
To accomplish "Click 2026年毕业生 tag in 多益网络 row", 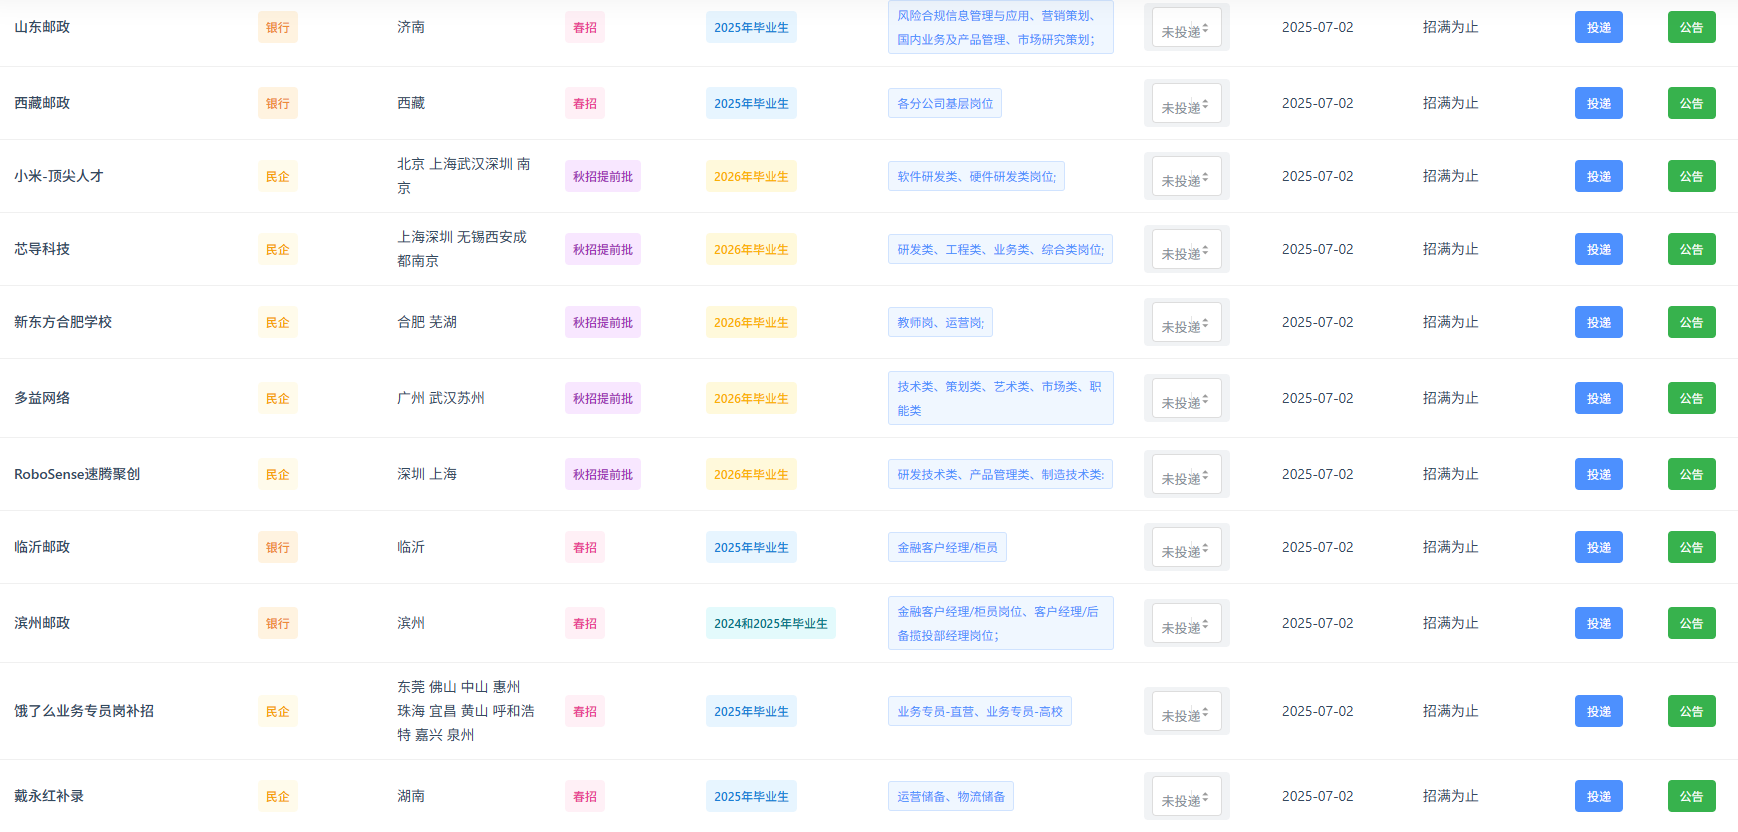I will [x=751, y=398].
